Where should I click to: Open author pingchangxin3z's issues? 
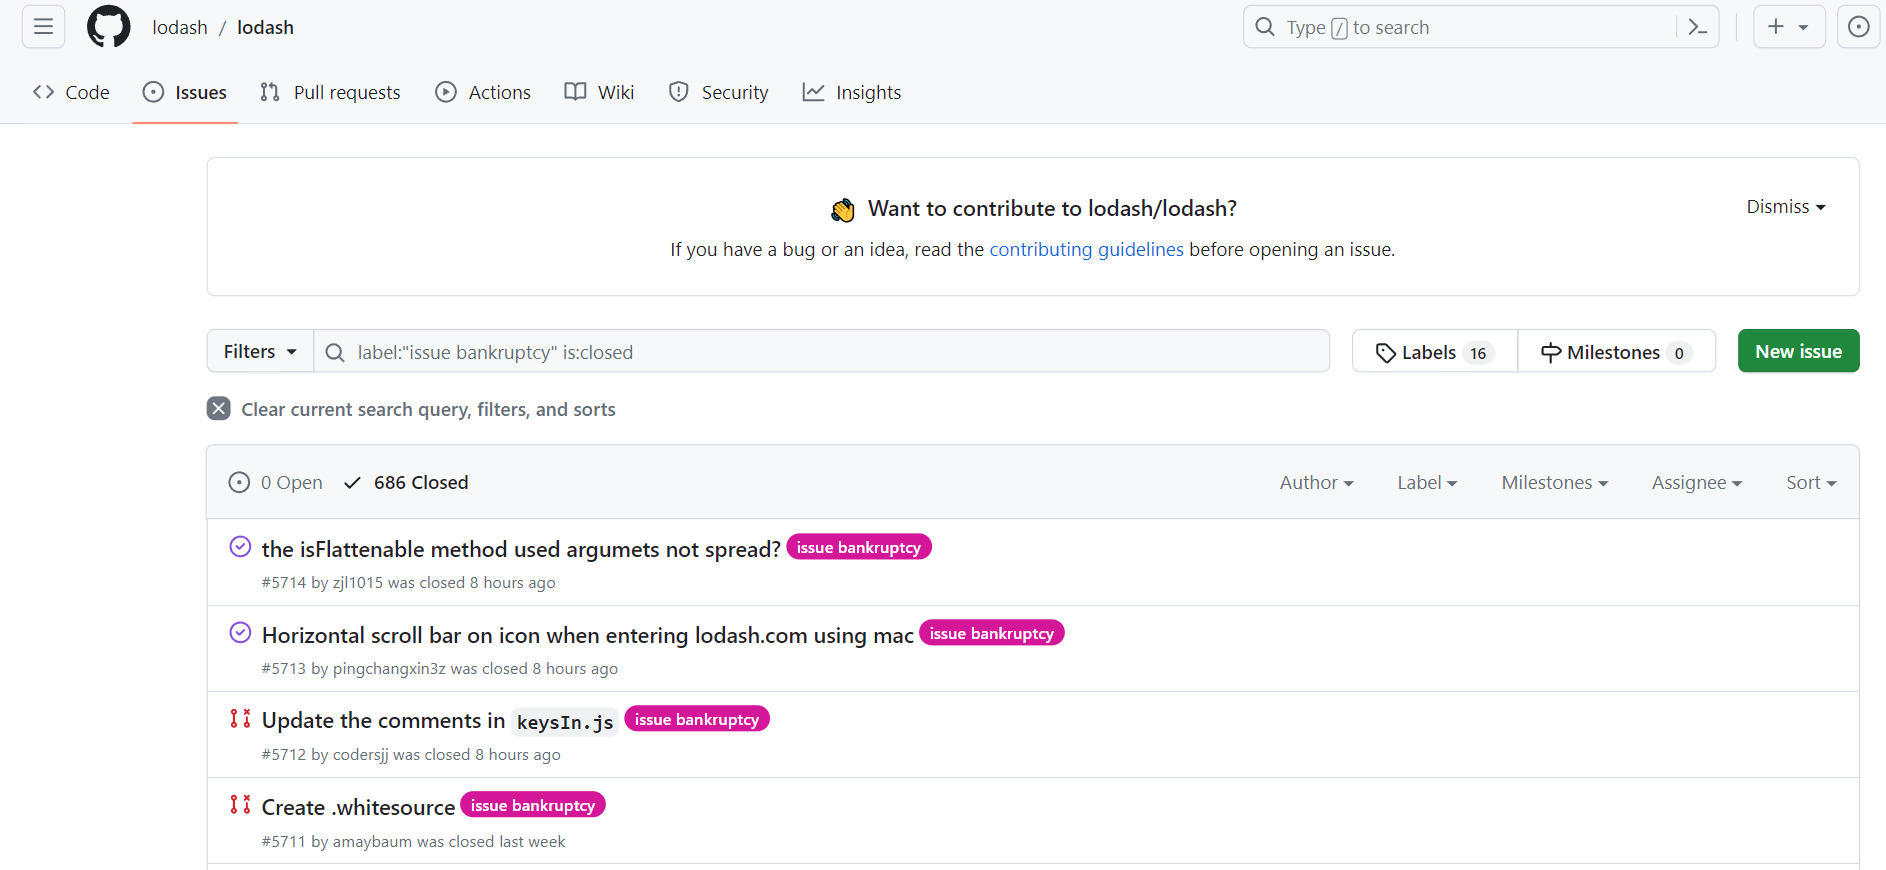coord(389,668)
